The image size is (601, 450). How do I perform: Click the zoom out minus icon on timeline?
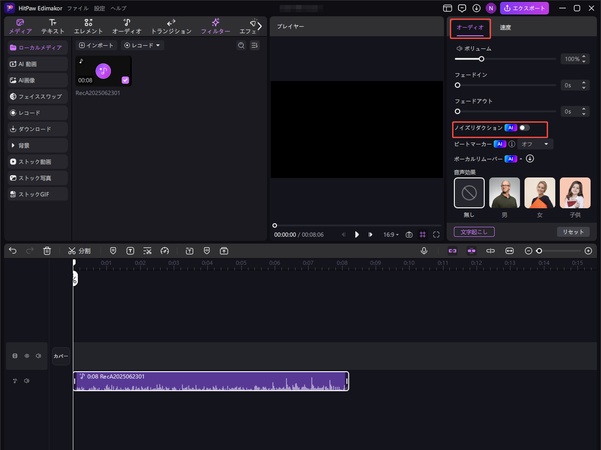[x=528, y=251]
